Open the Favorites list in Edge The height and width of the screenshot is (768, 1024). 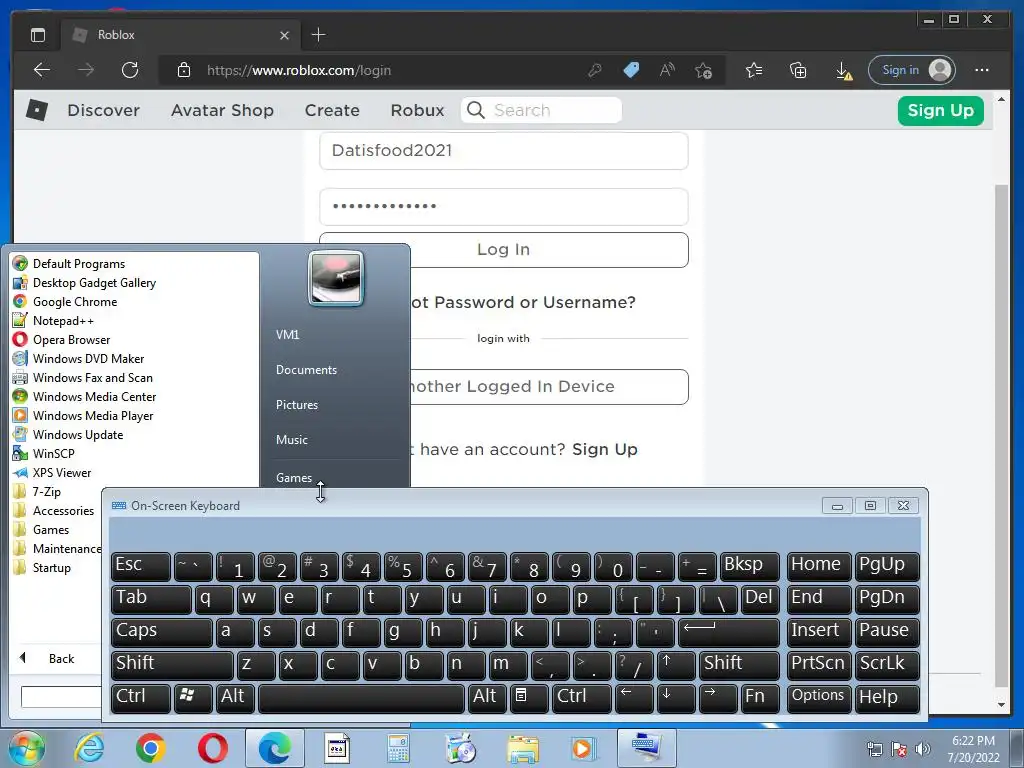coord(754,70)
